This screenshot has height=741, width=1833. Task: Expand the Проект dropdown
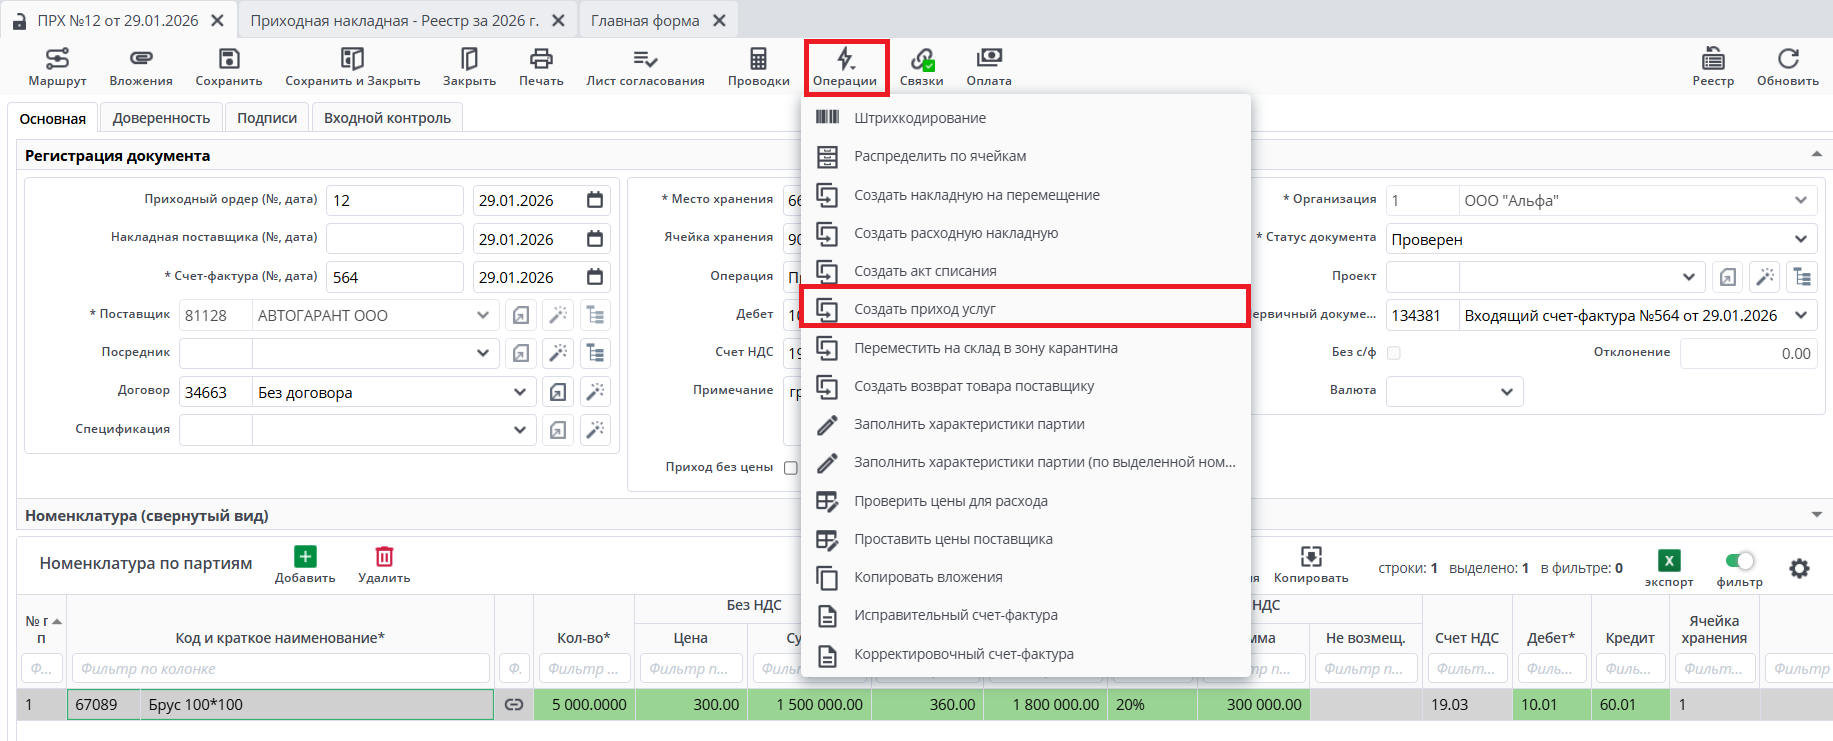(x=1689, y=277)
